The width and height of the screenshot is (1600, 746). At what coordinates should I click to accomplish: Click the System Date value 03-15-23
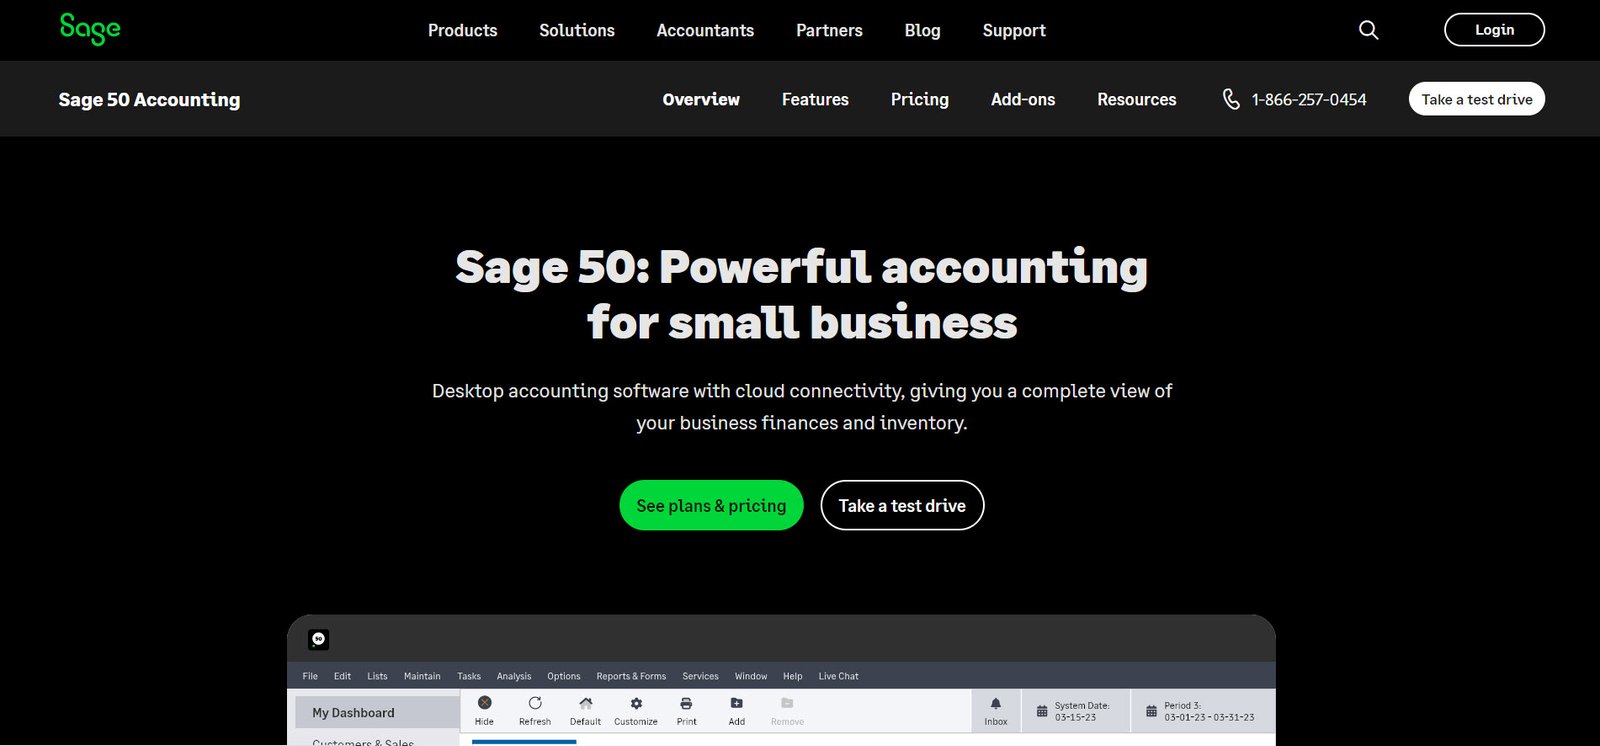pyautogui.click(x=1075, y=717)
